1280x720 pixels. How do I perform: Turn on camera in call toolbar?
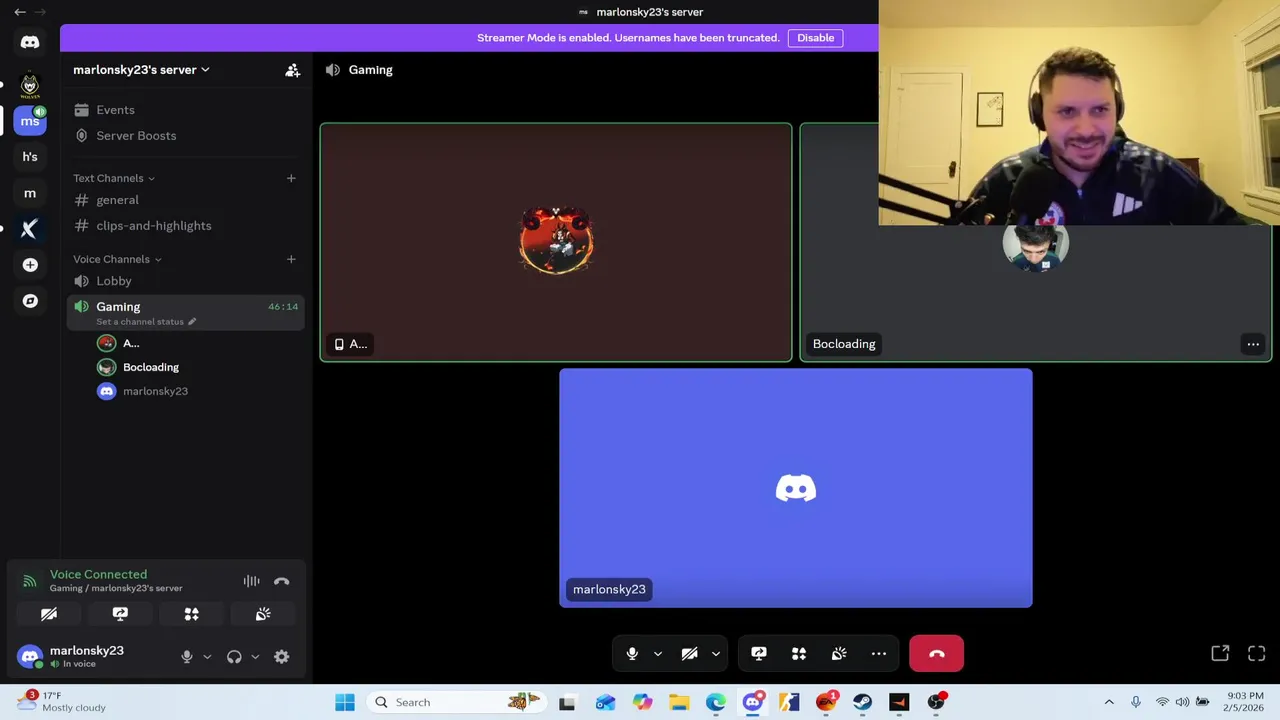coord(689,654)
